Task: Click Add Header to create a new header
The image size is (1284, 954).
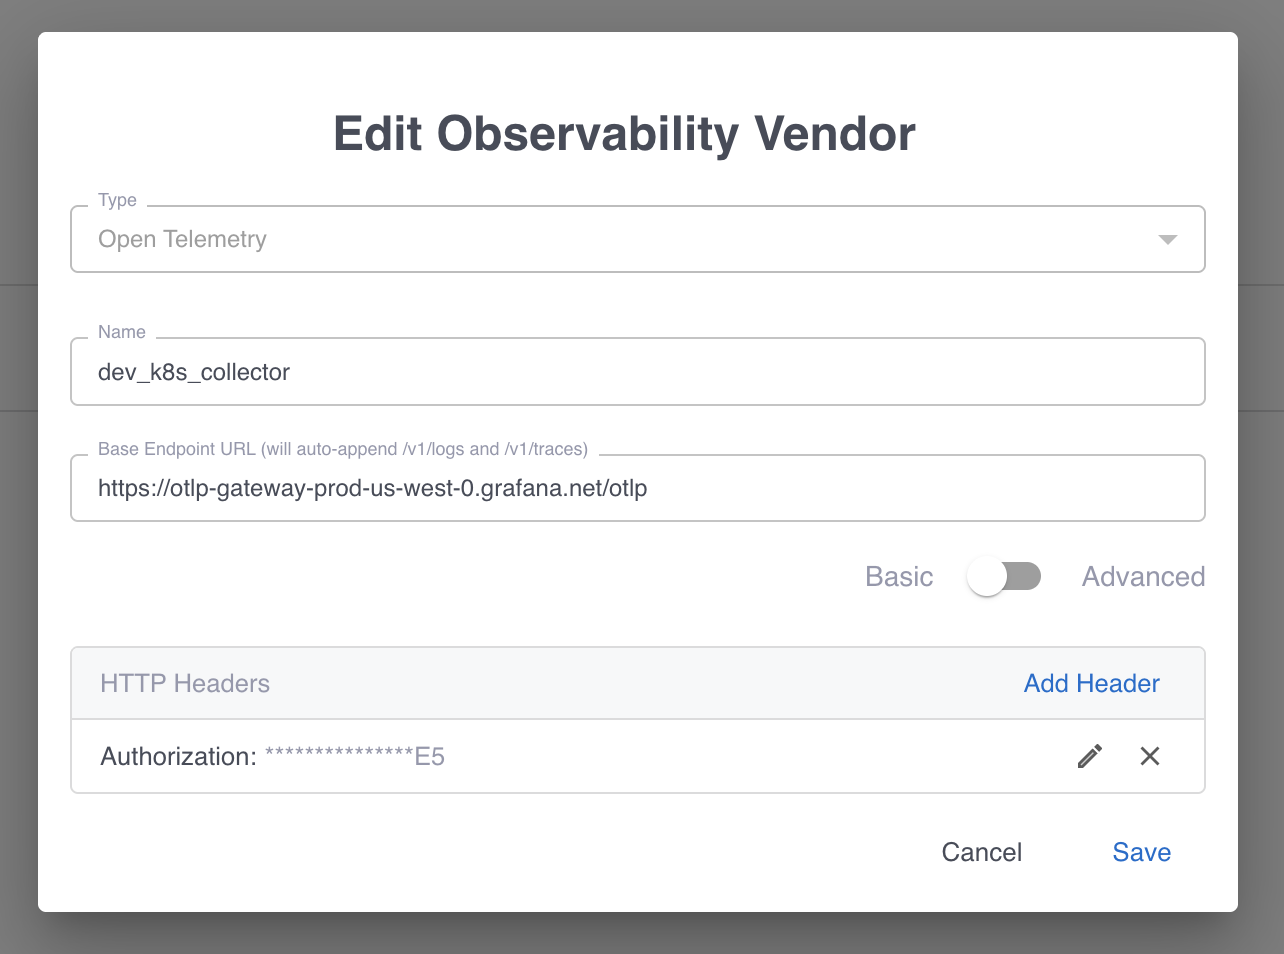Action: point(1090,683)
